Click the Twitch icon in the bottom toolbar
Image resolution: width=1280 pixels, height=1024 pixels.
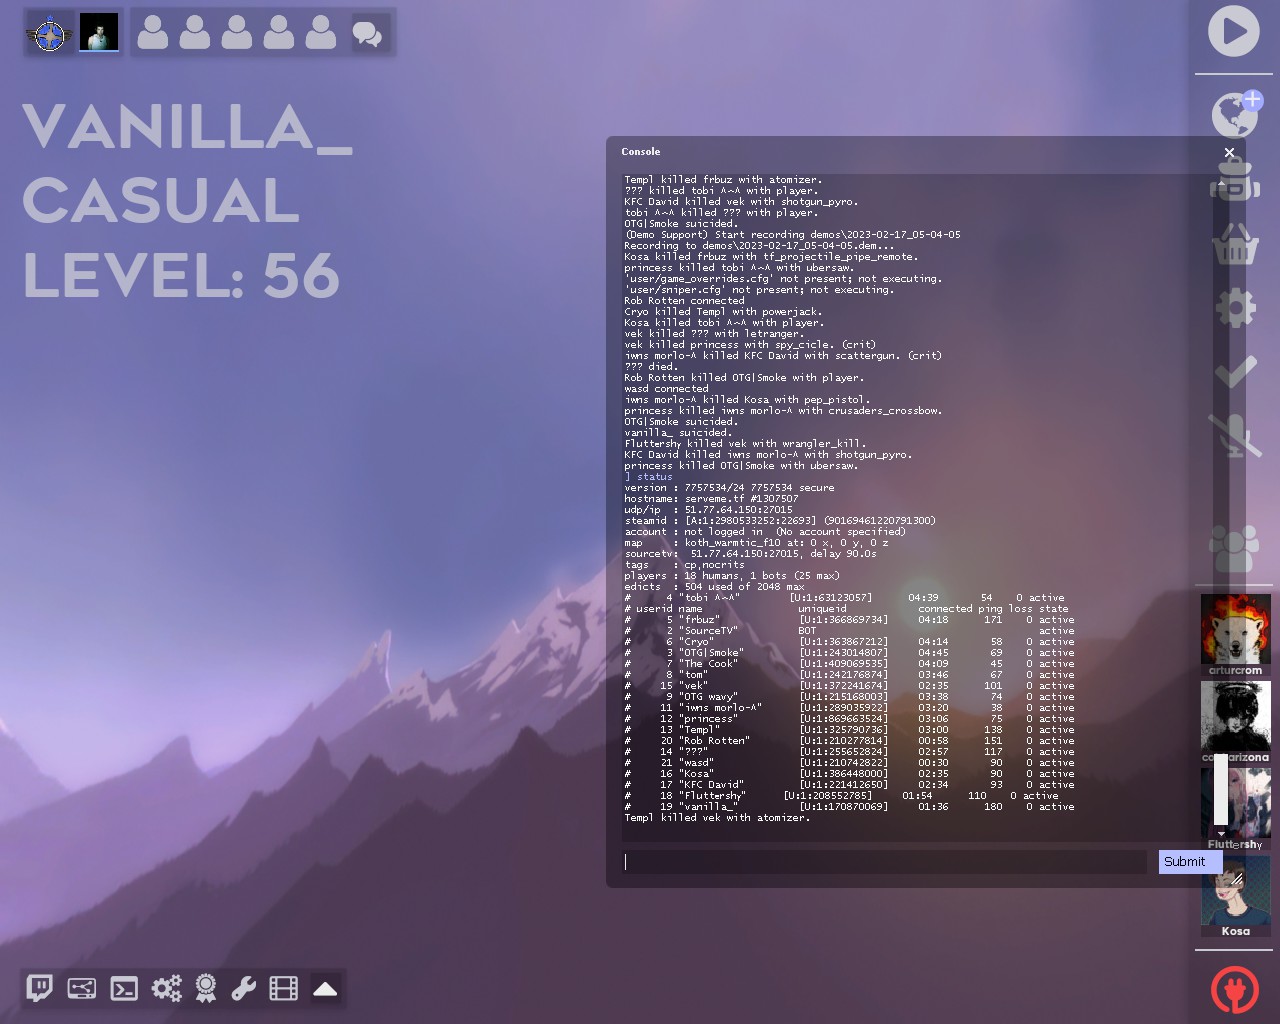tap(39, 989)
